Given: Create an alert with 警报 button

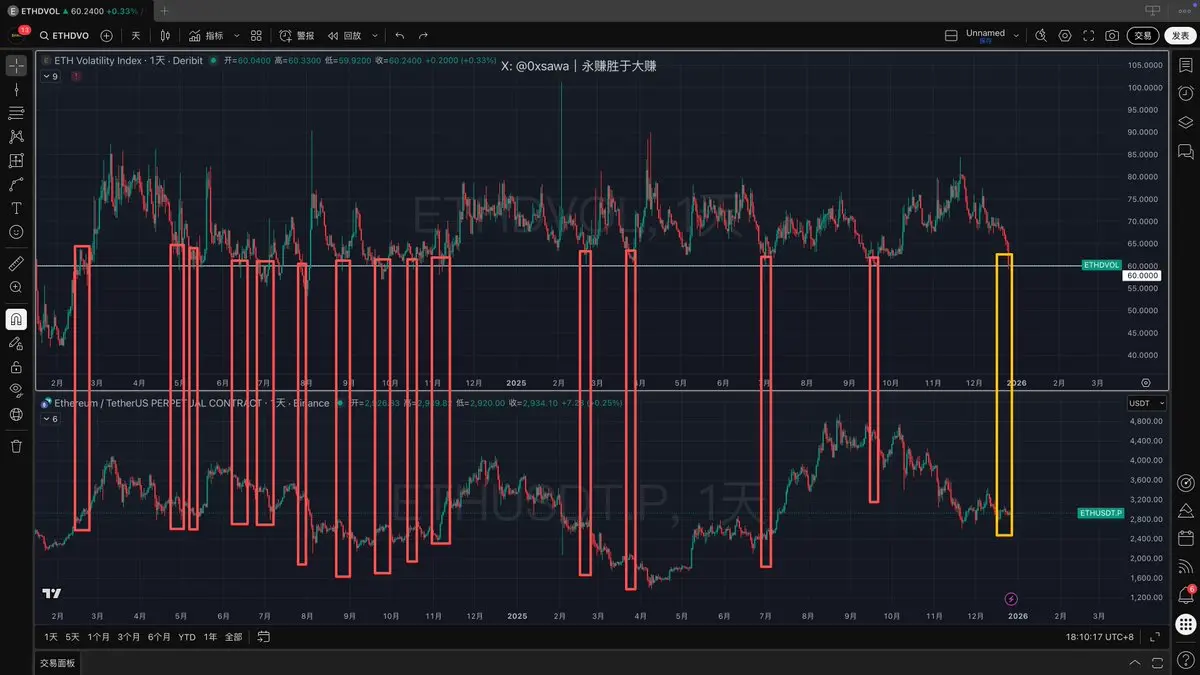Looking at the screenshot, I should click(x=296, y=35).
